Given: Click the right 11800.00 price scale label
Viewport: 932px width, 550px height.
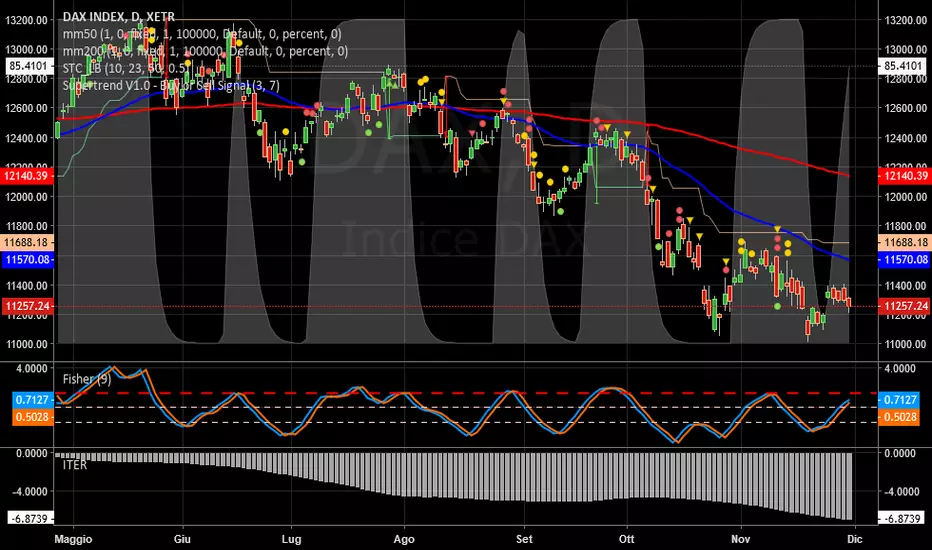Looking at the screenshot, I should pyautogui.click(x=906, y=226).
